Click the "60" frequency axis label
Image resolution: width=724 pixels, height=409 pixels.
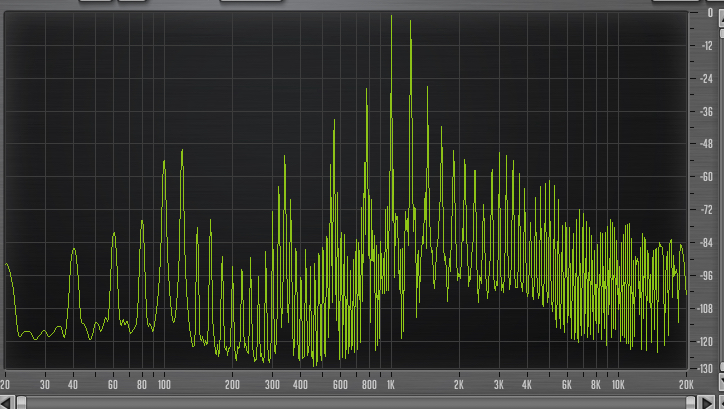click(113, 385)
